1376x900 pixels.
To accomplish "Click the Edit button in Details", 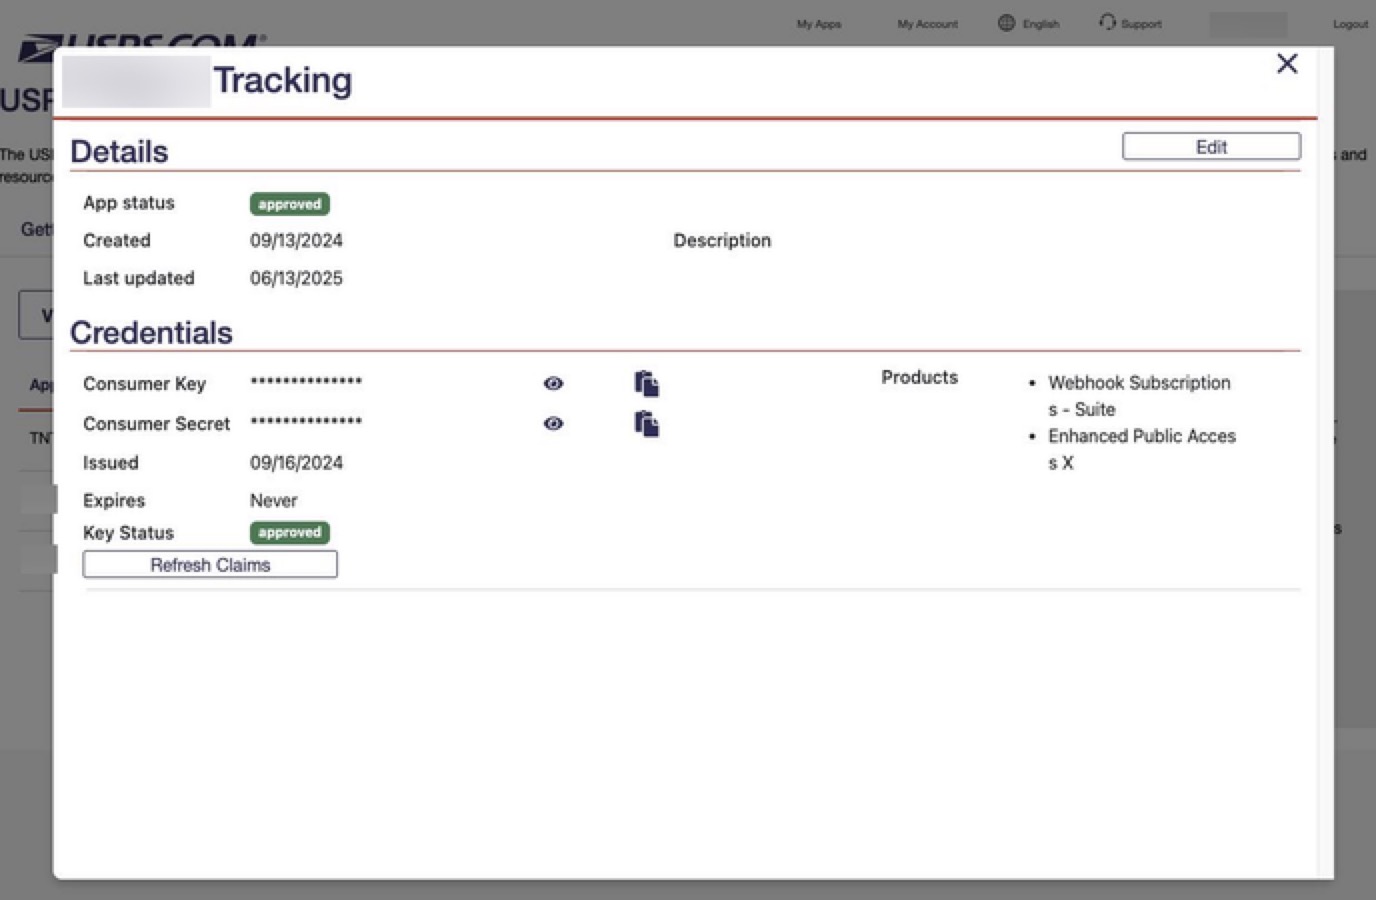I will [1211, 147].
